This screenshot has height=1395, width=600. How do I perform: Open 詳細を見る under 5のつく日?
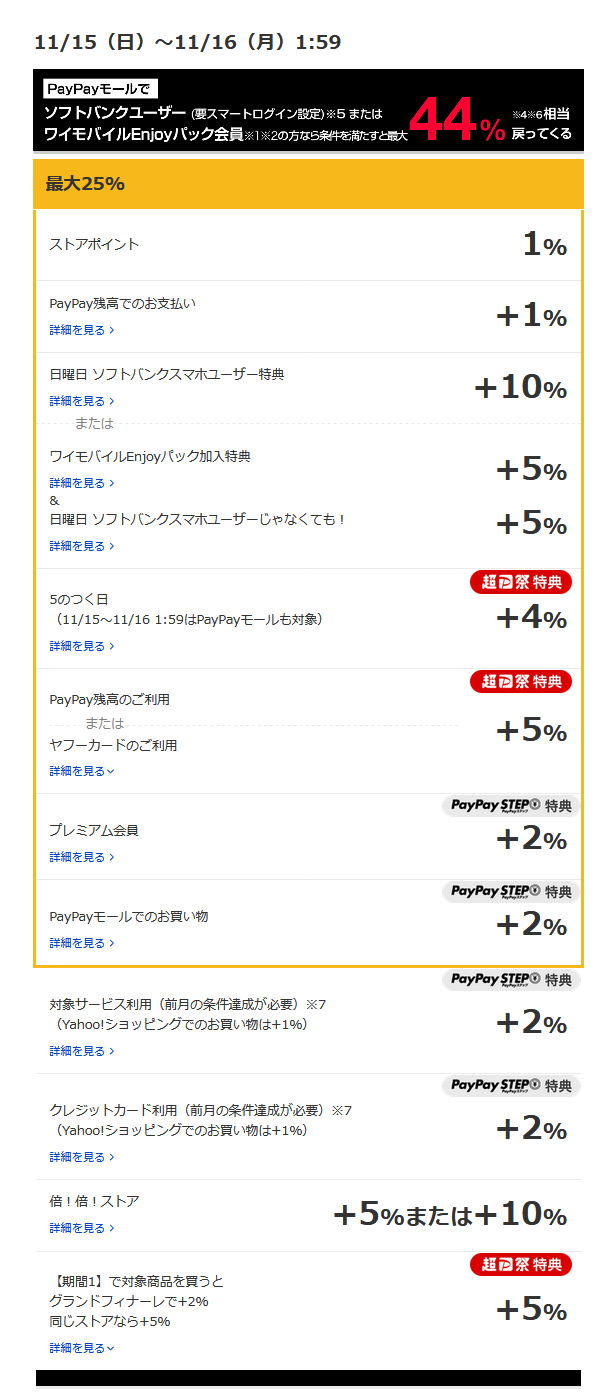coord(82,646)
